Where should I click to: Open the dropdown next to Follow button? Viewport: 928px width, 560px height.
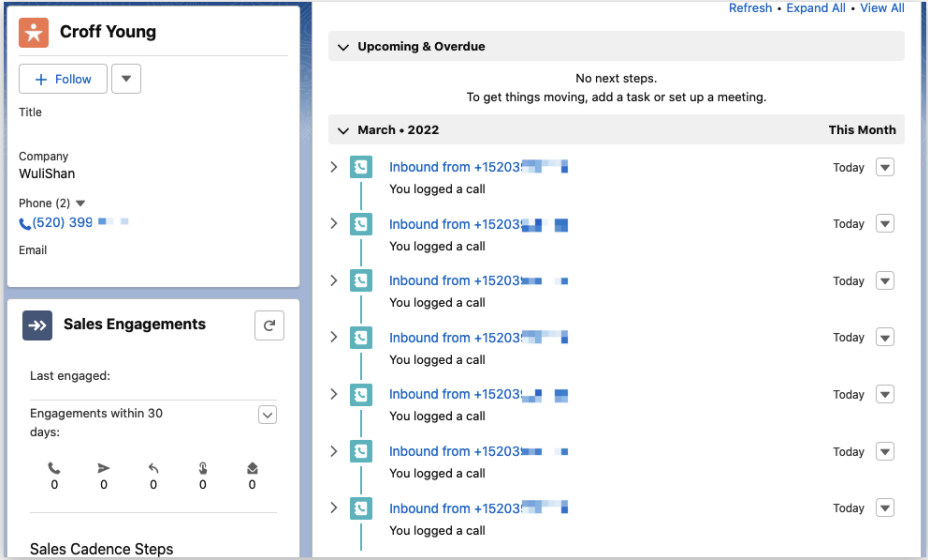pyautogui.click(x=126, y=79)
